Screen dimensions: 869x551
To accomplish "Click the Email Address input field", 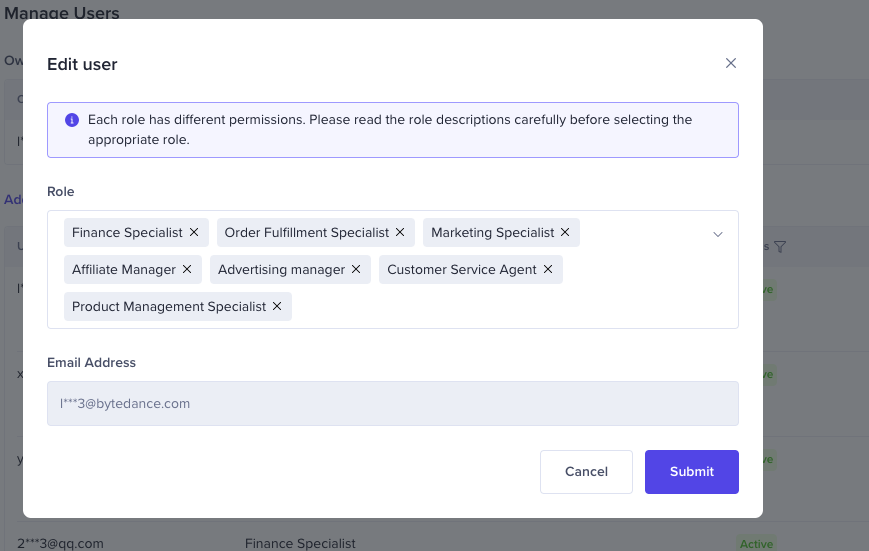I will (x=392, y=404).
